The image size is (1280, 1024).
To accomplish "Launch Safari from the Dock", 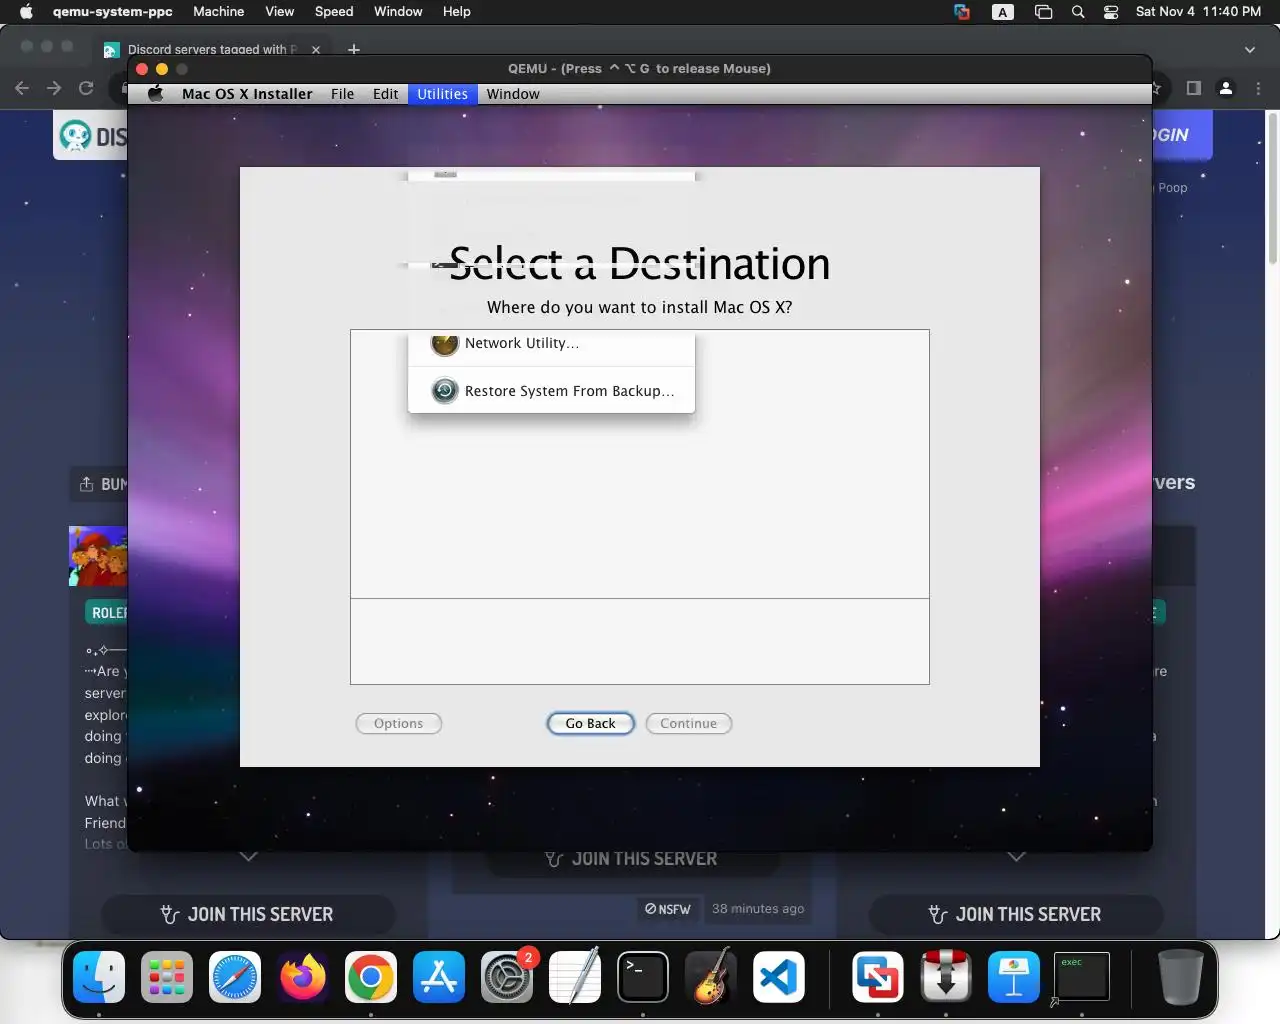I will [x=235, y=977].
